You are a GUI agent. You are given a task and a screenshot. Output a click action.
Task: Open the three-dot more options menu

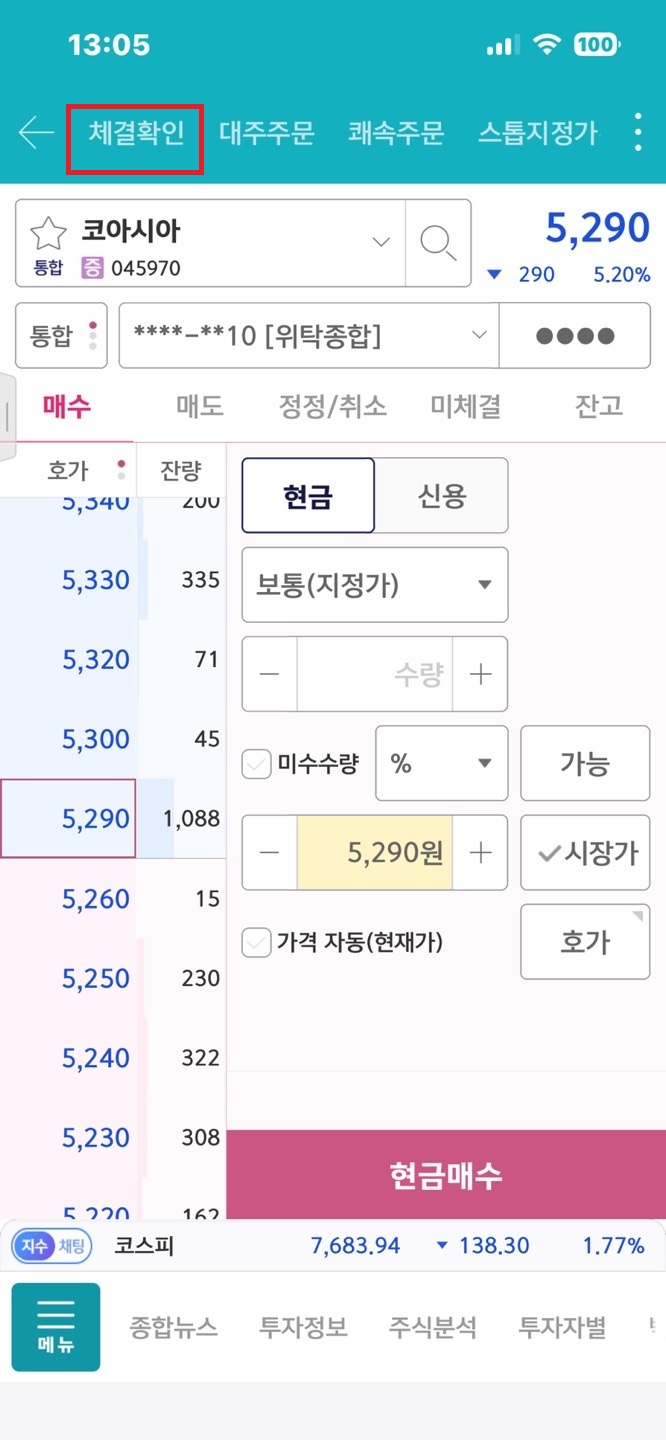tap(638, 133)
